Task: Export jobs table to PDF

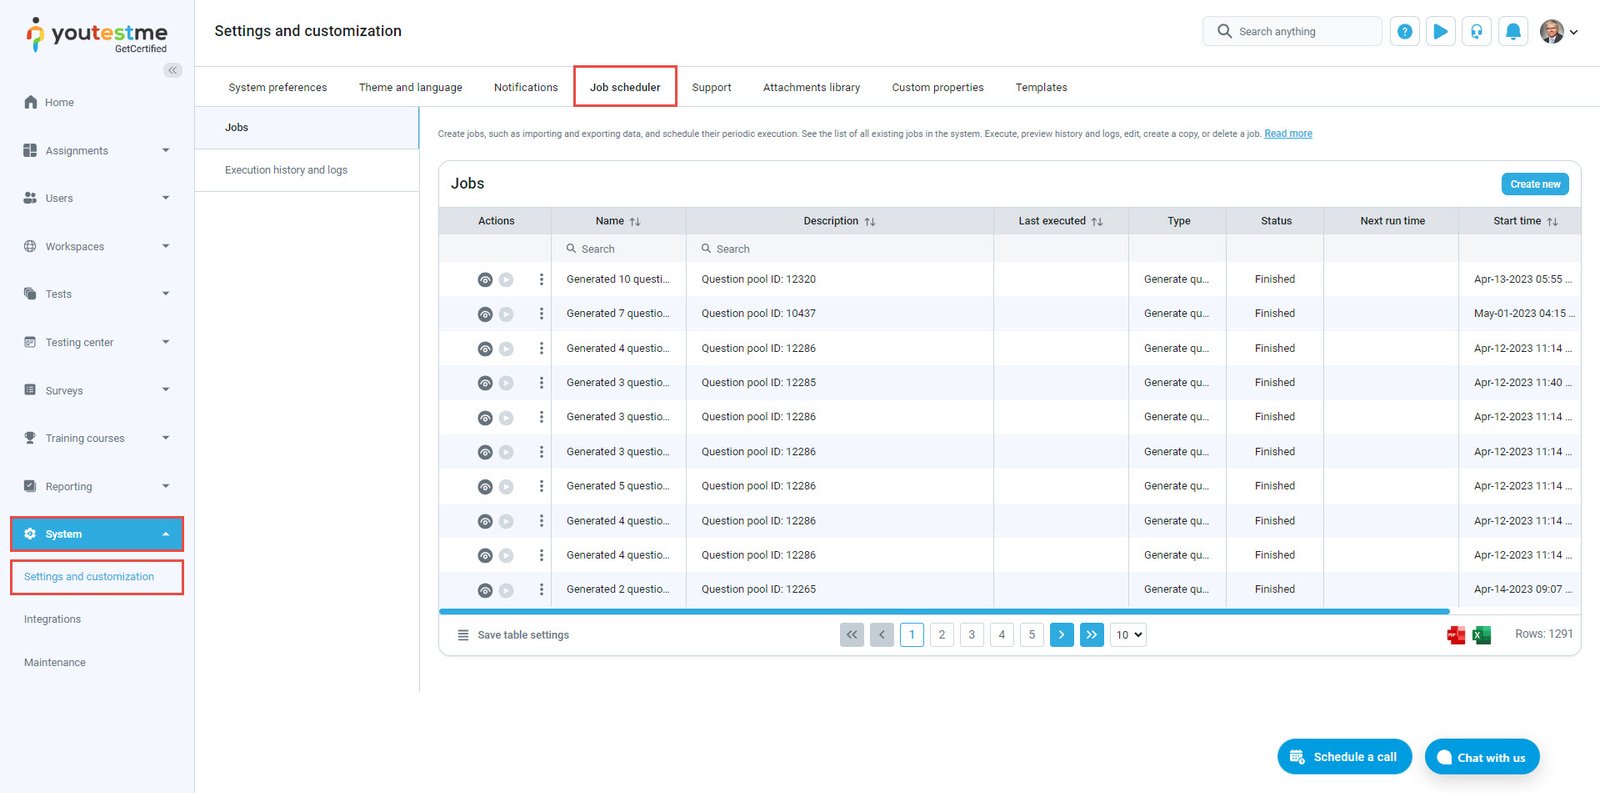Action: (1456, 635)
